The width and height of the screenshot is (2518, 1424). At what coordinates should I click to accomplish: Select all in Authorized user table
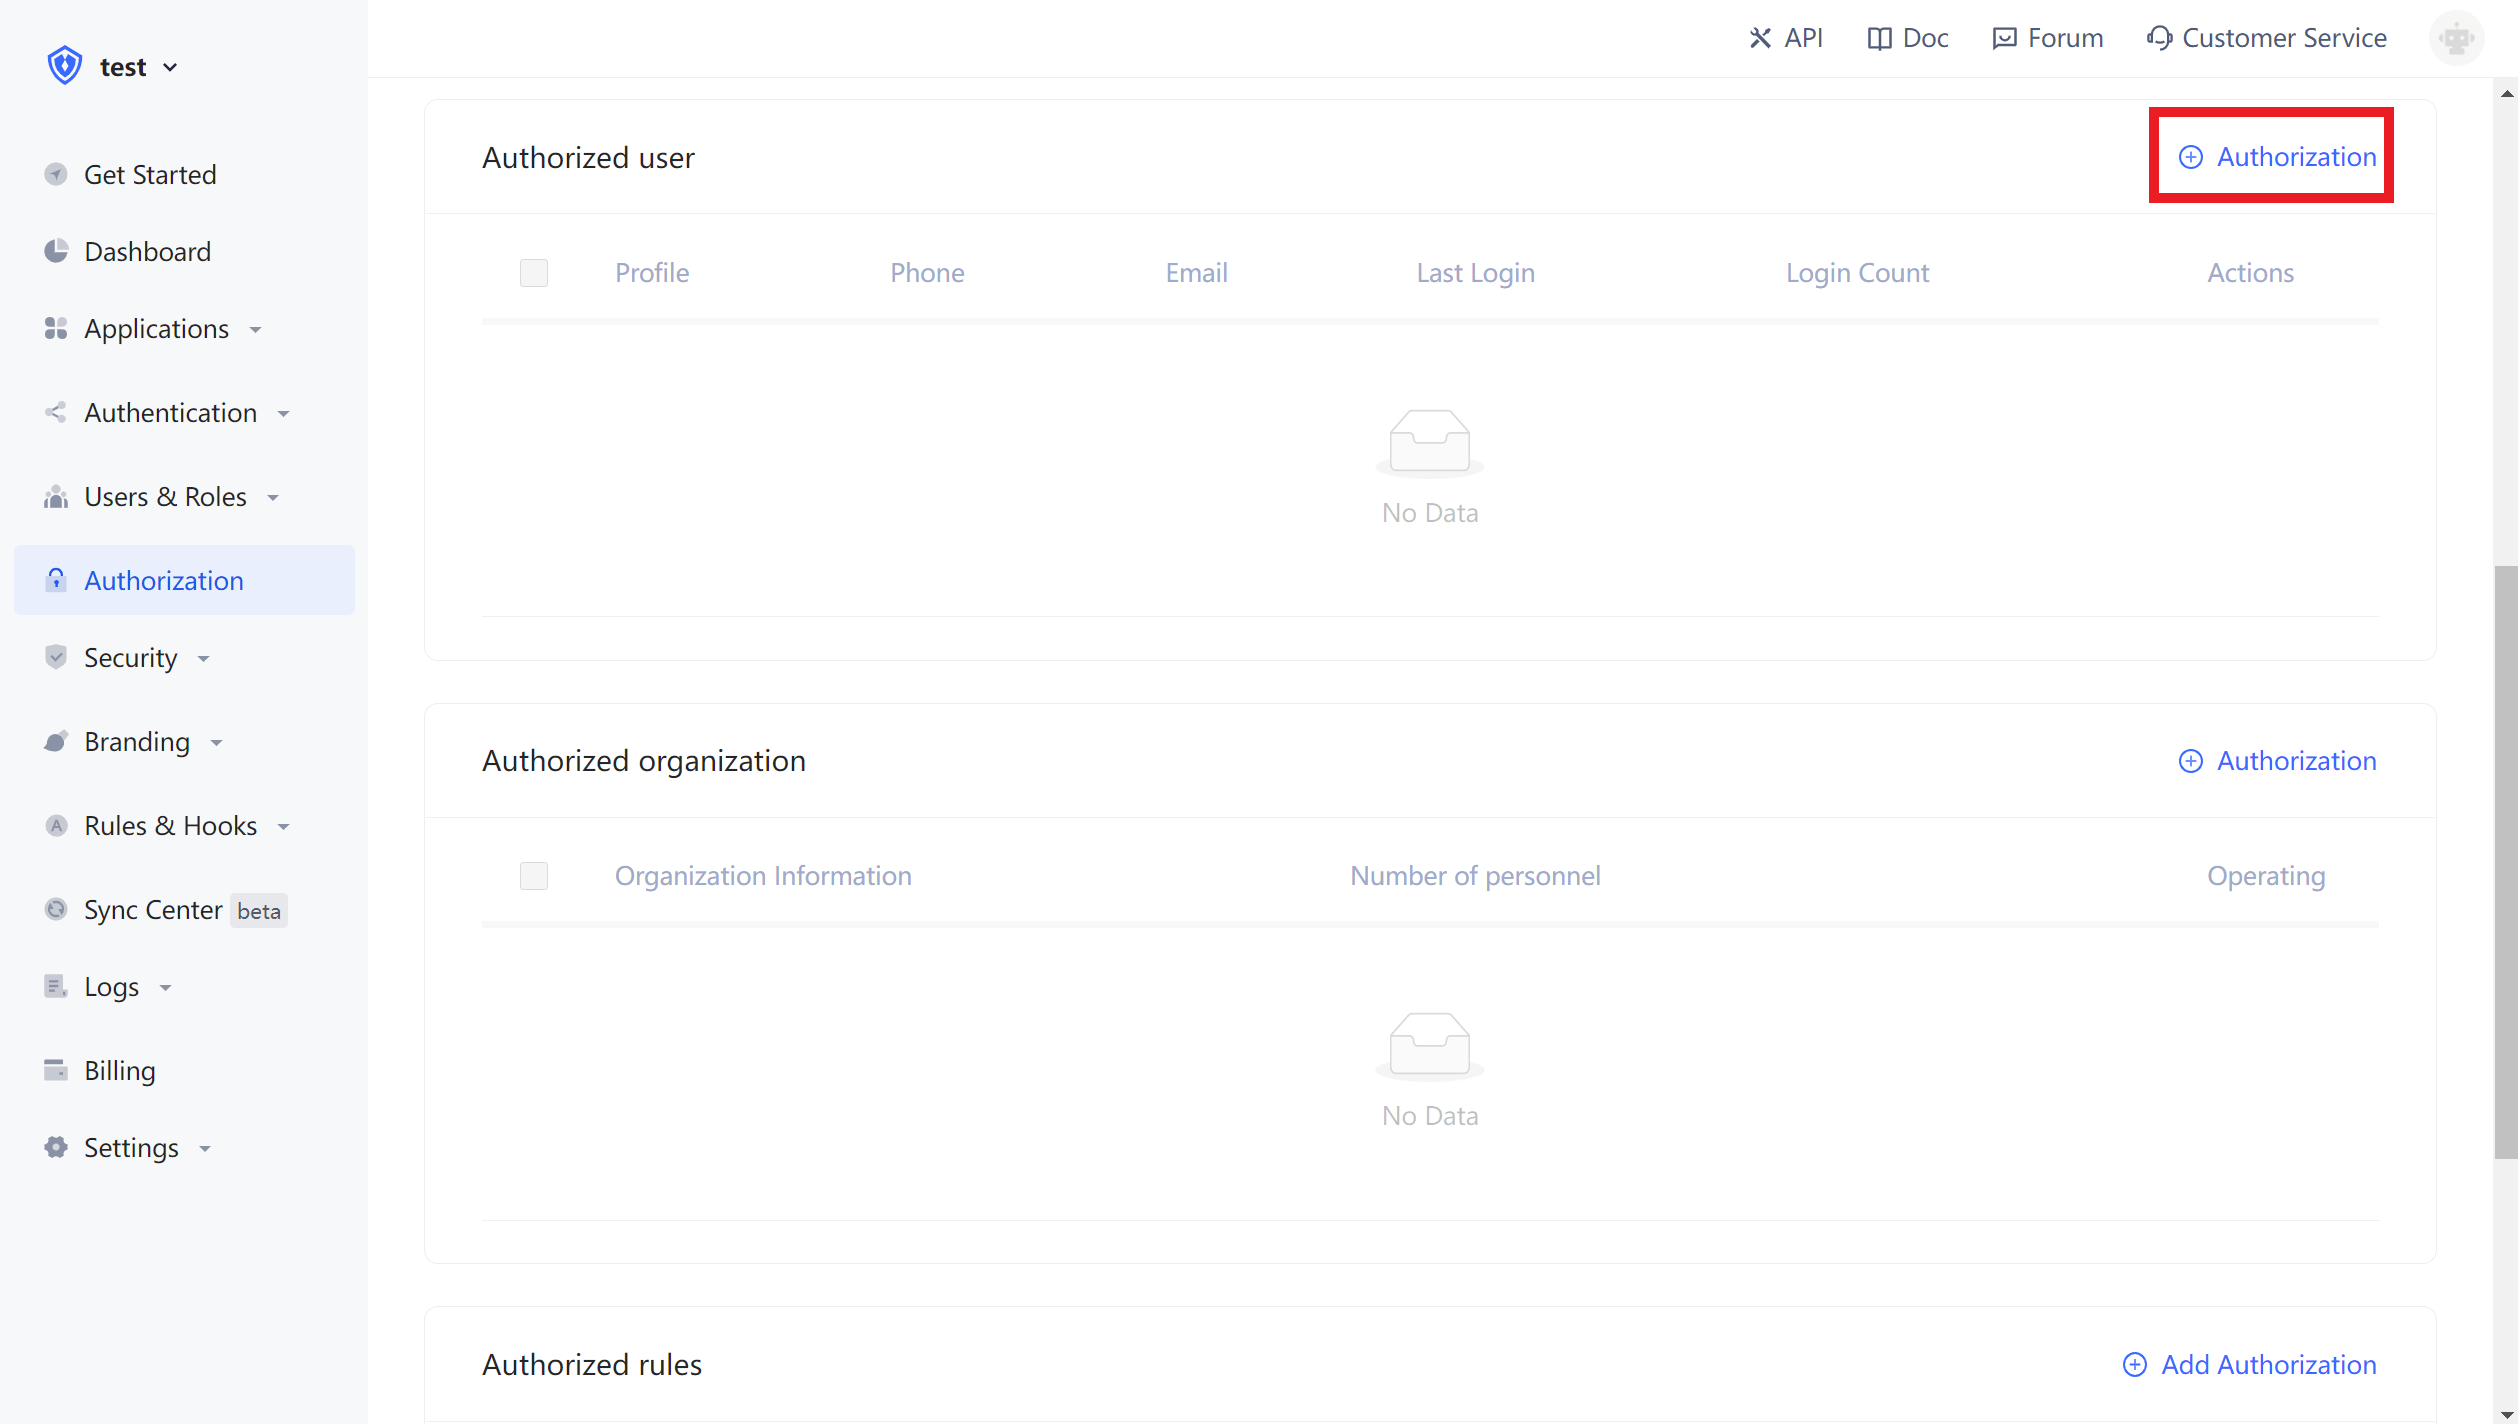pyautogui.click(x=534, y=273)
